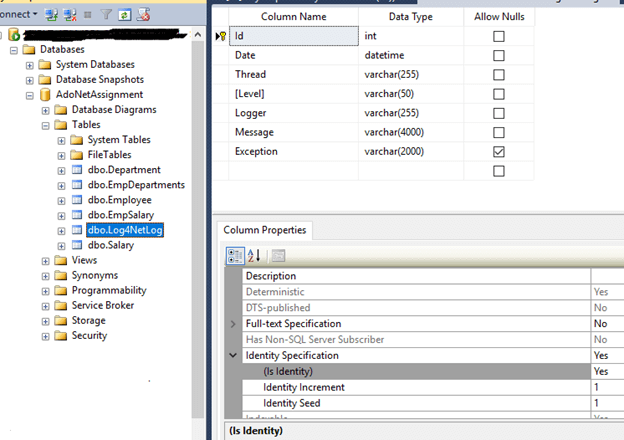The image size is (624, 440).
Task: Click the System Tables folder icon
Action: click(76, 140)
